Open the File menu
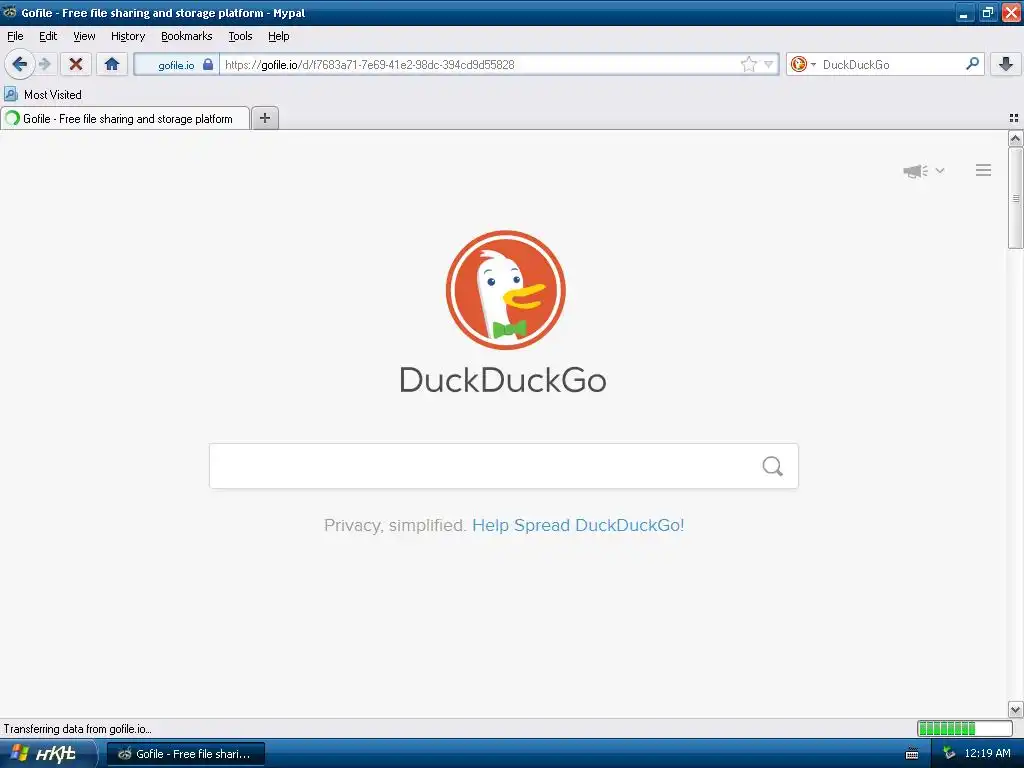1024x768 pixels. (15, 36)
